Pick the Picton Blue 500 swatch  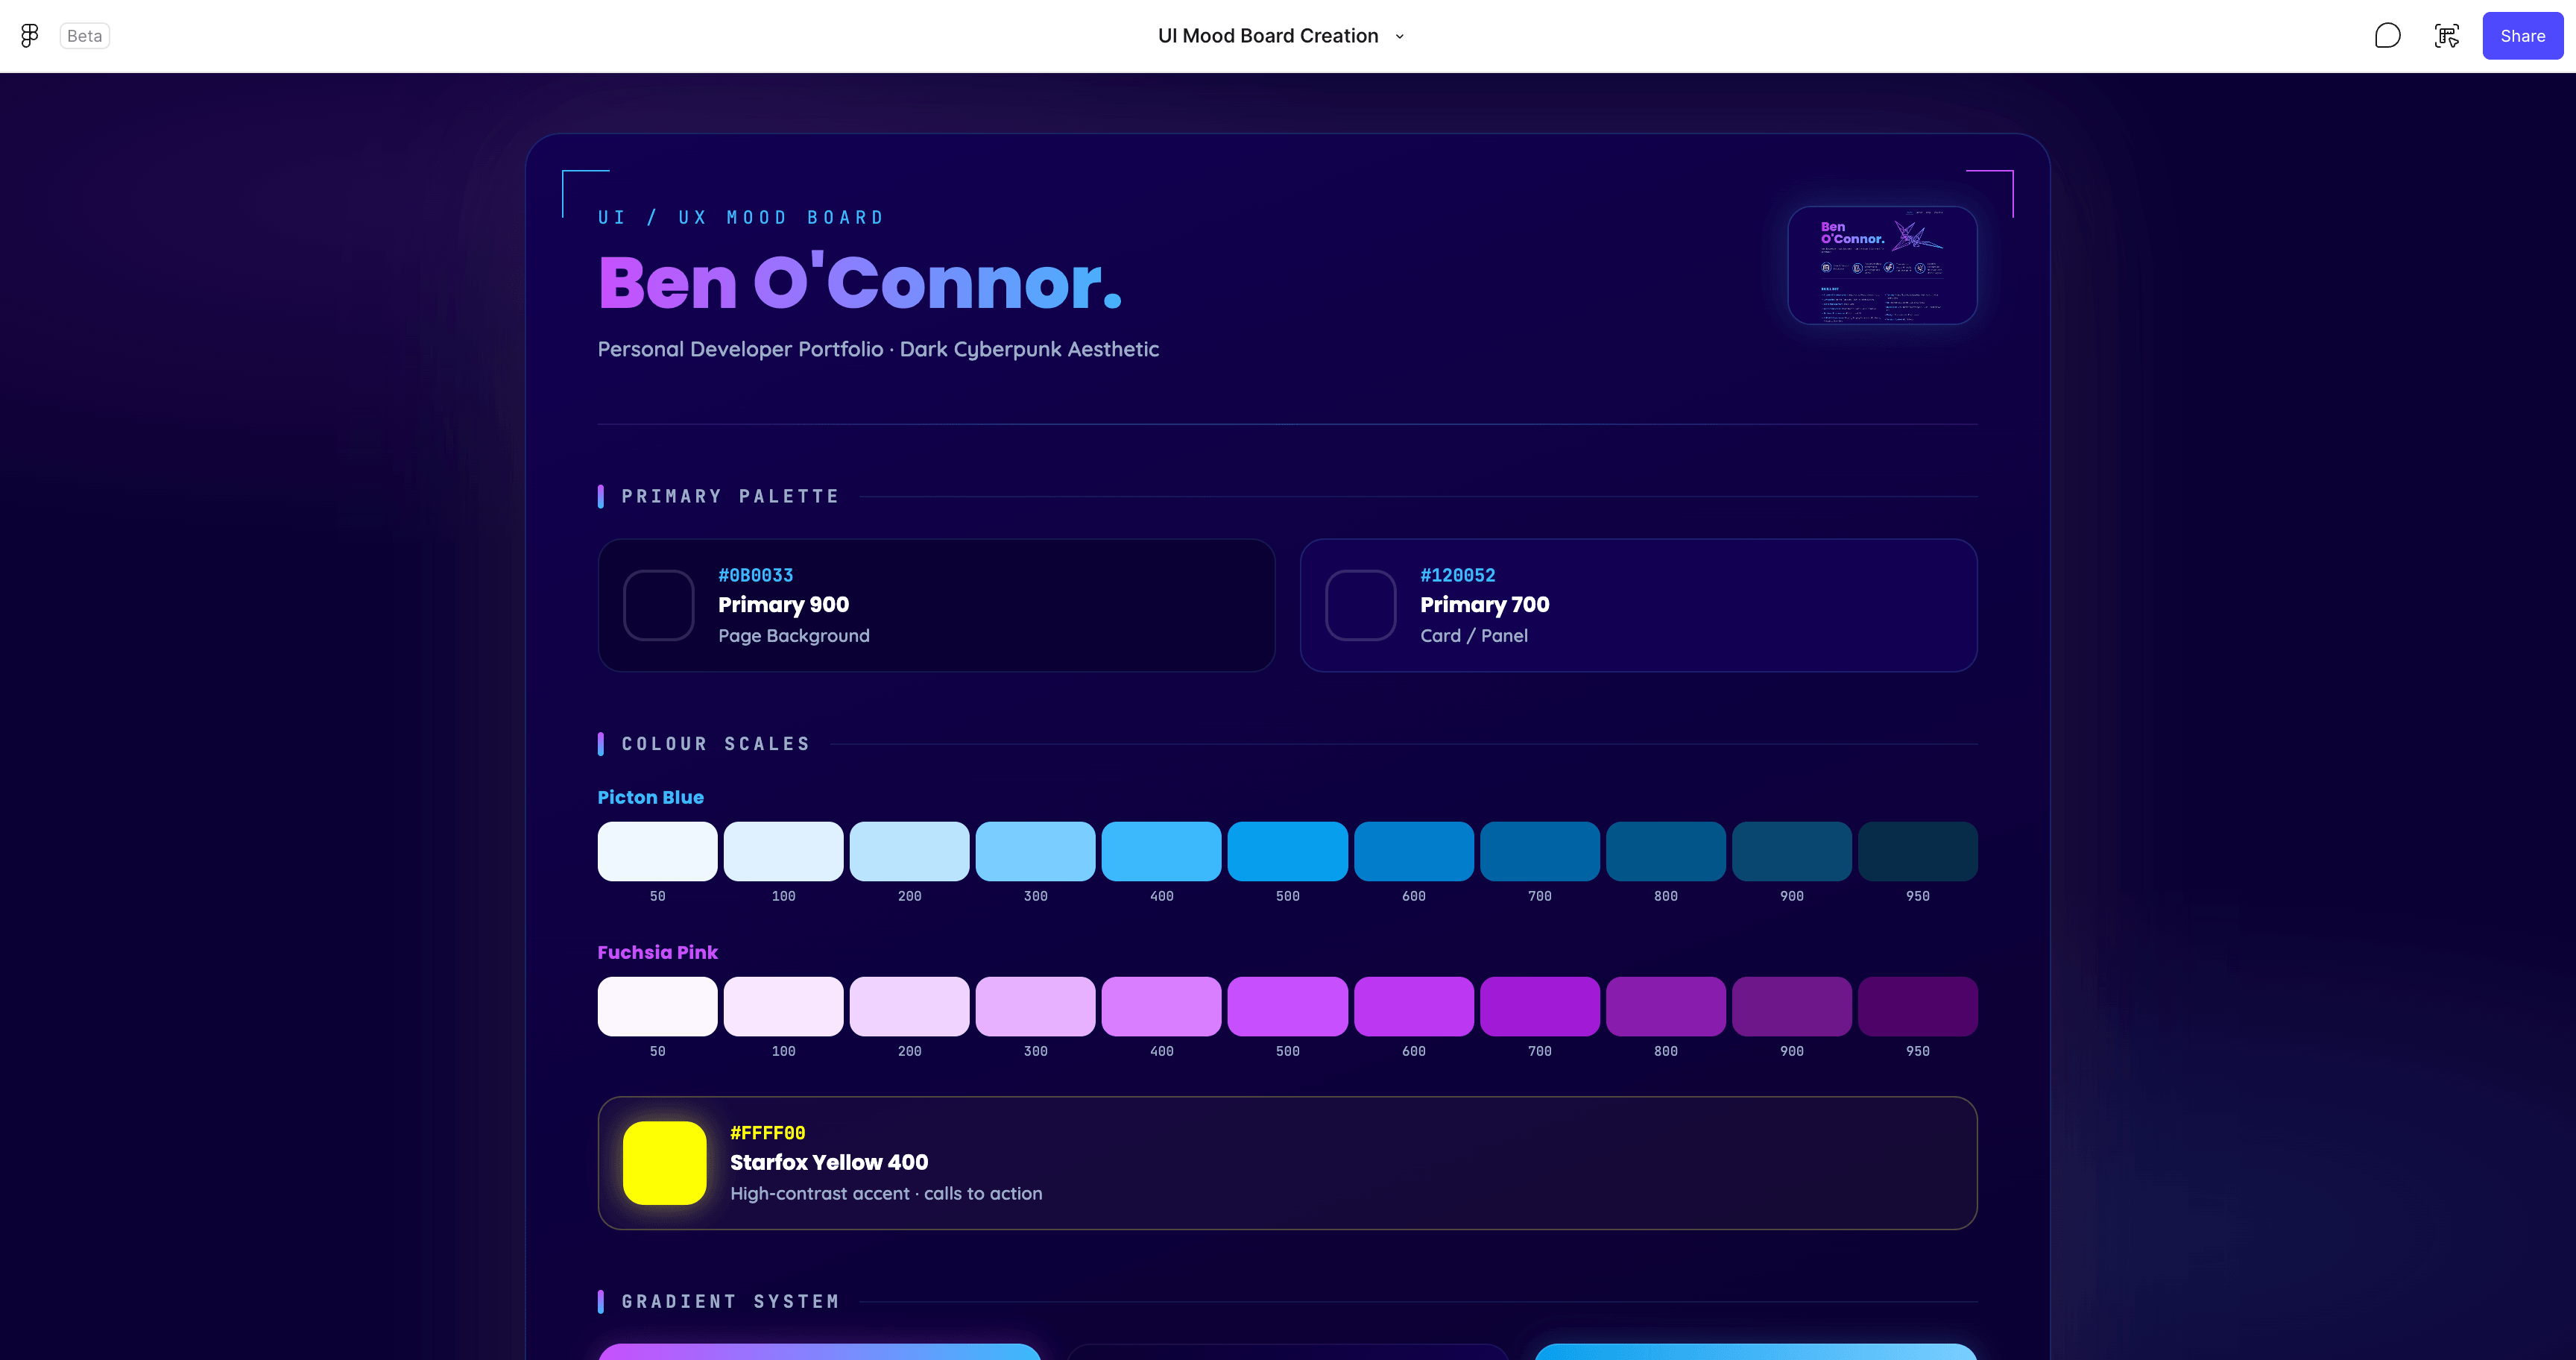point(1287,851)
